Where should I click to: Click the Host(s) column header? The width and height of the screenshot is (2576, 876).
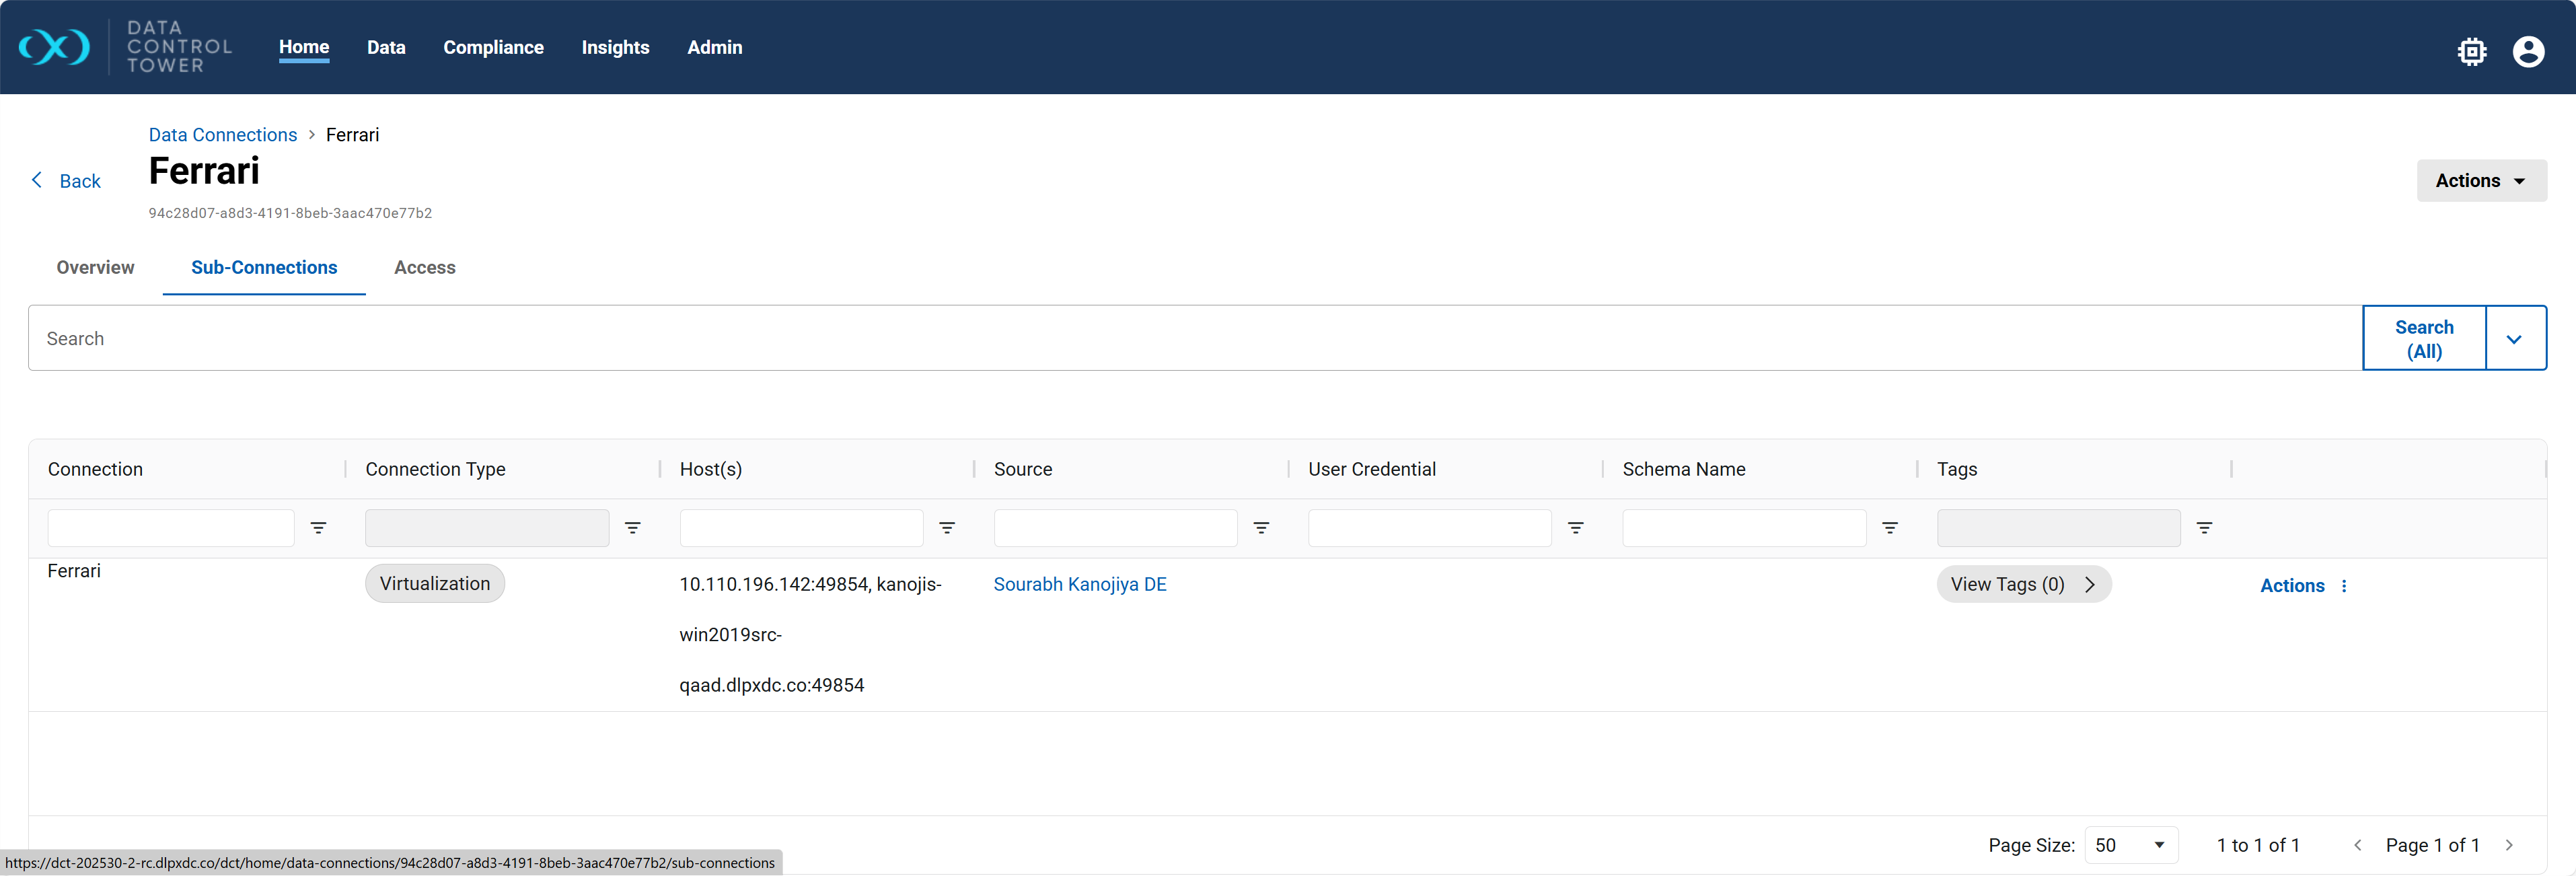click(x=711, y=469)
